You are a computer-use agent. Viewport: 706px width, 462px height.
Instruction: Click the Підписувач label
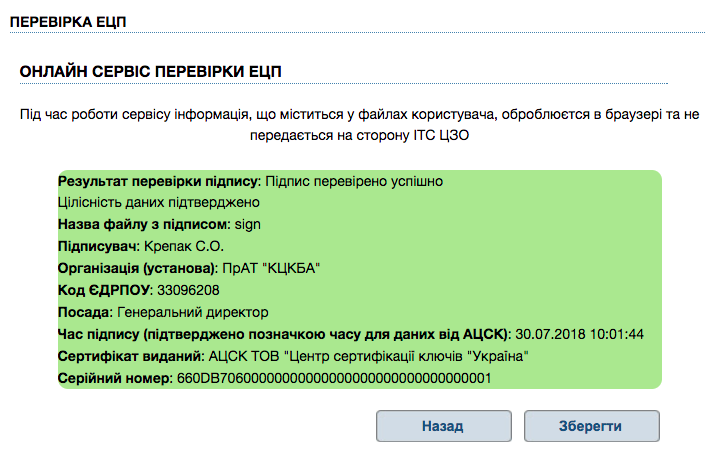click(x=98, y=245)
